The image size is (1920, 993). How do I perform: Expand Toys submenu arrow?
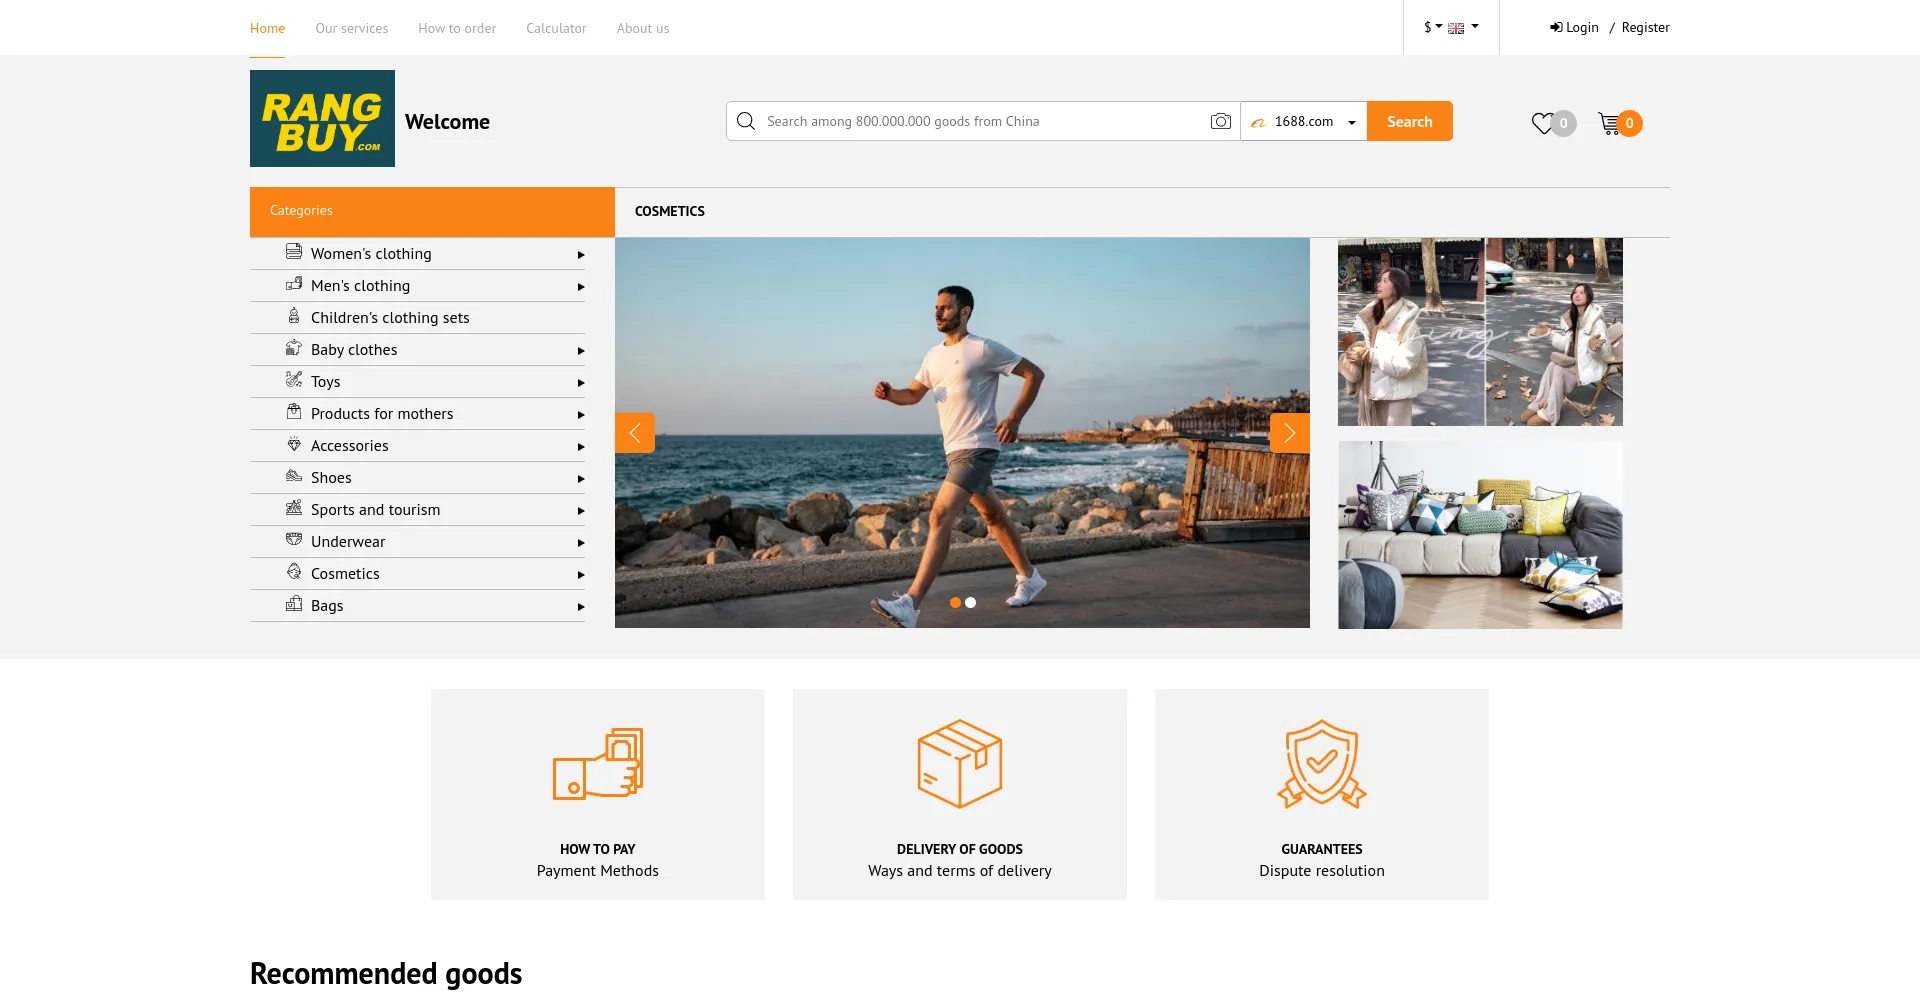pos(581,383)
